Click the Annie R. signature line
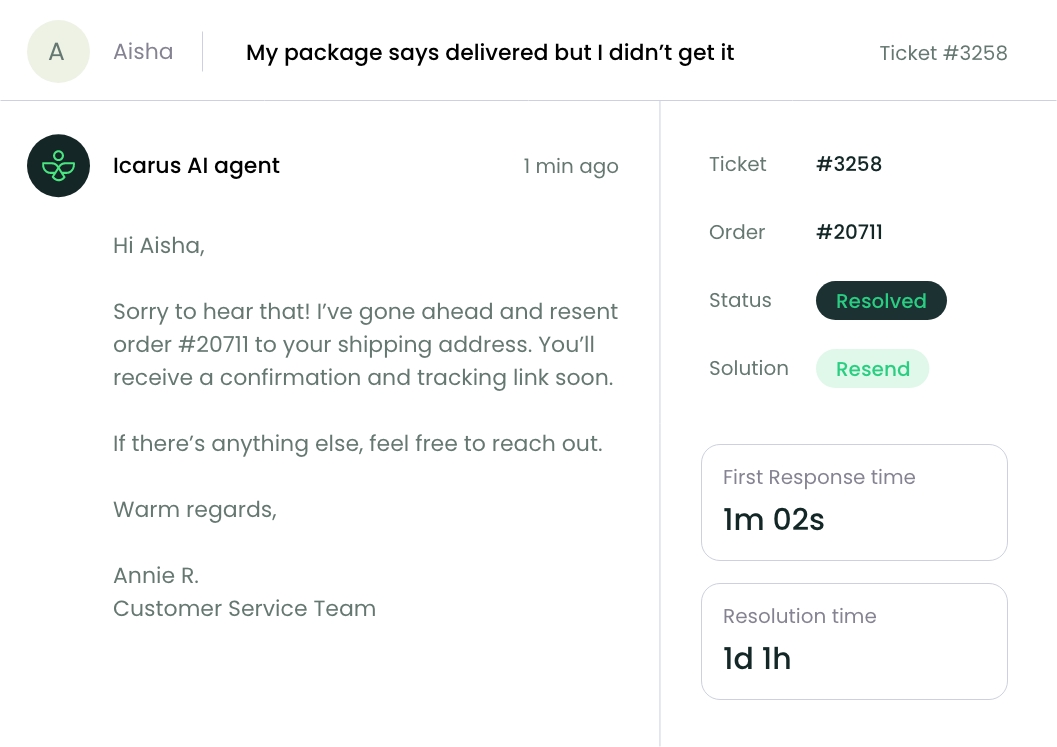 click(156, 576)
